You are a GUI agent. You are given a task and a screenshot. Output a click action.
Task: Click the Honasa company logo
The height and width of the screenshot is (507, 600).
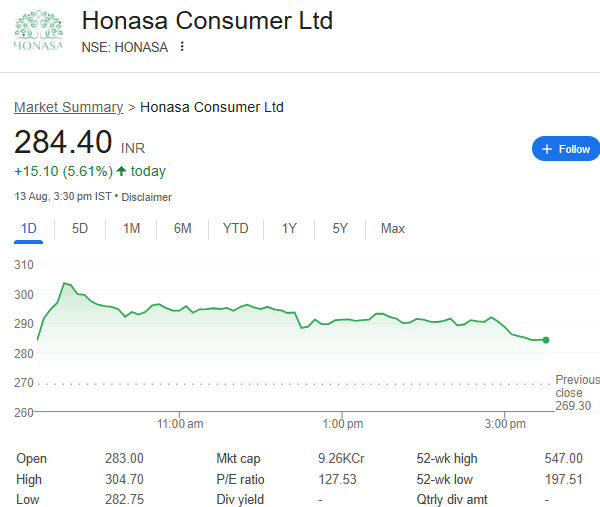click(38, 30)
